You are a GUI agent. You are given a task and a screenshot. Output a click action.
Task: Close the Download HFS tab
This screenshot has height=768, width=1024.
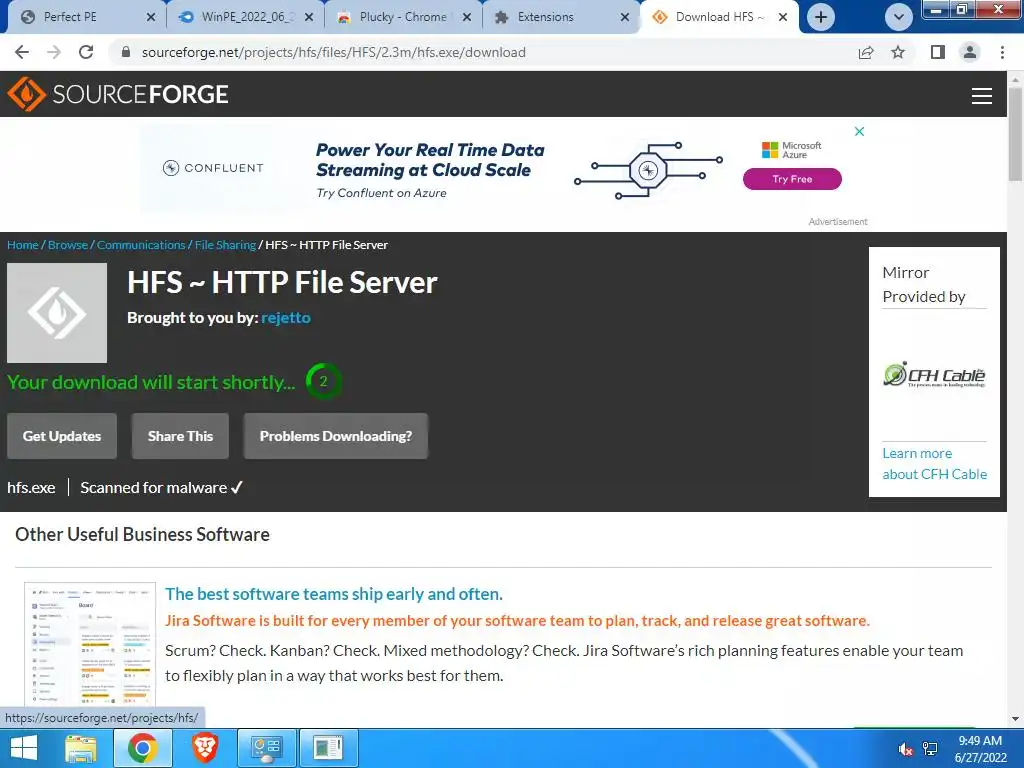pos(783,18)
